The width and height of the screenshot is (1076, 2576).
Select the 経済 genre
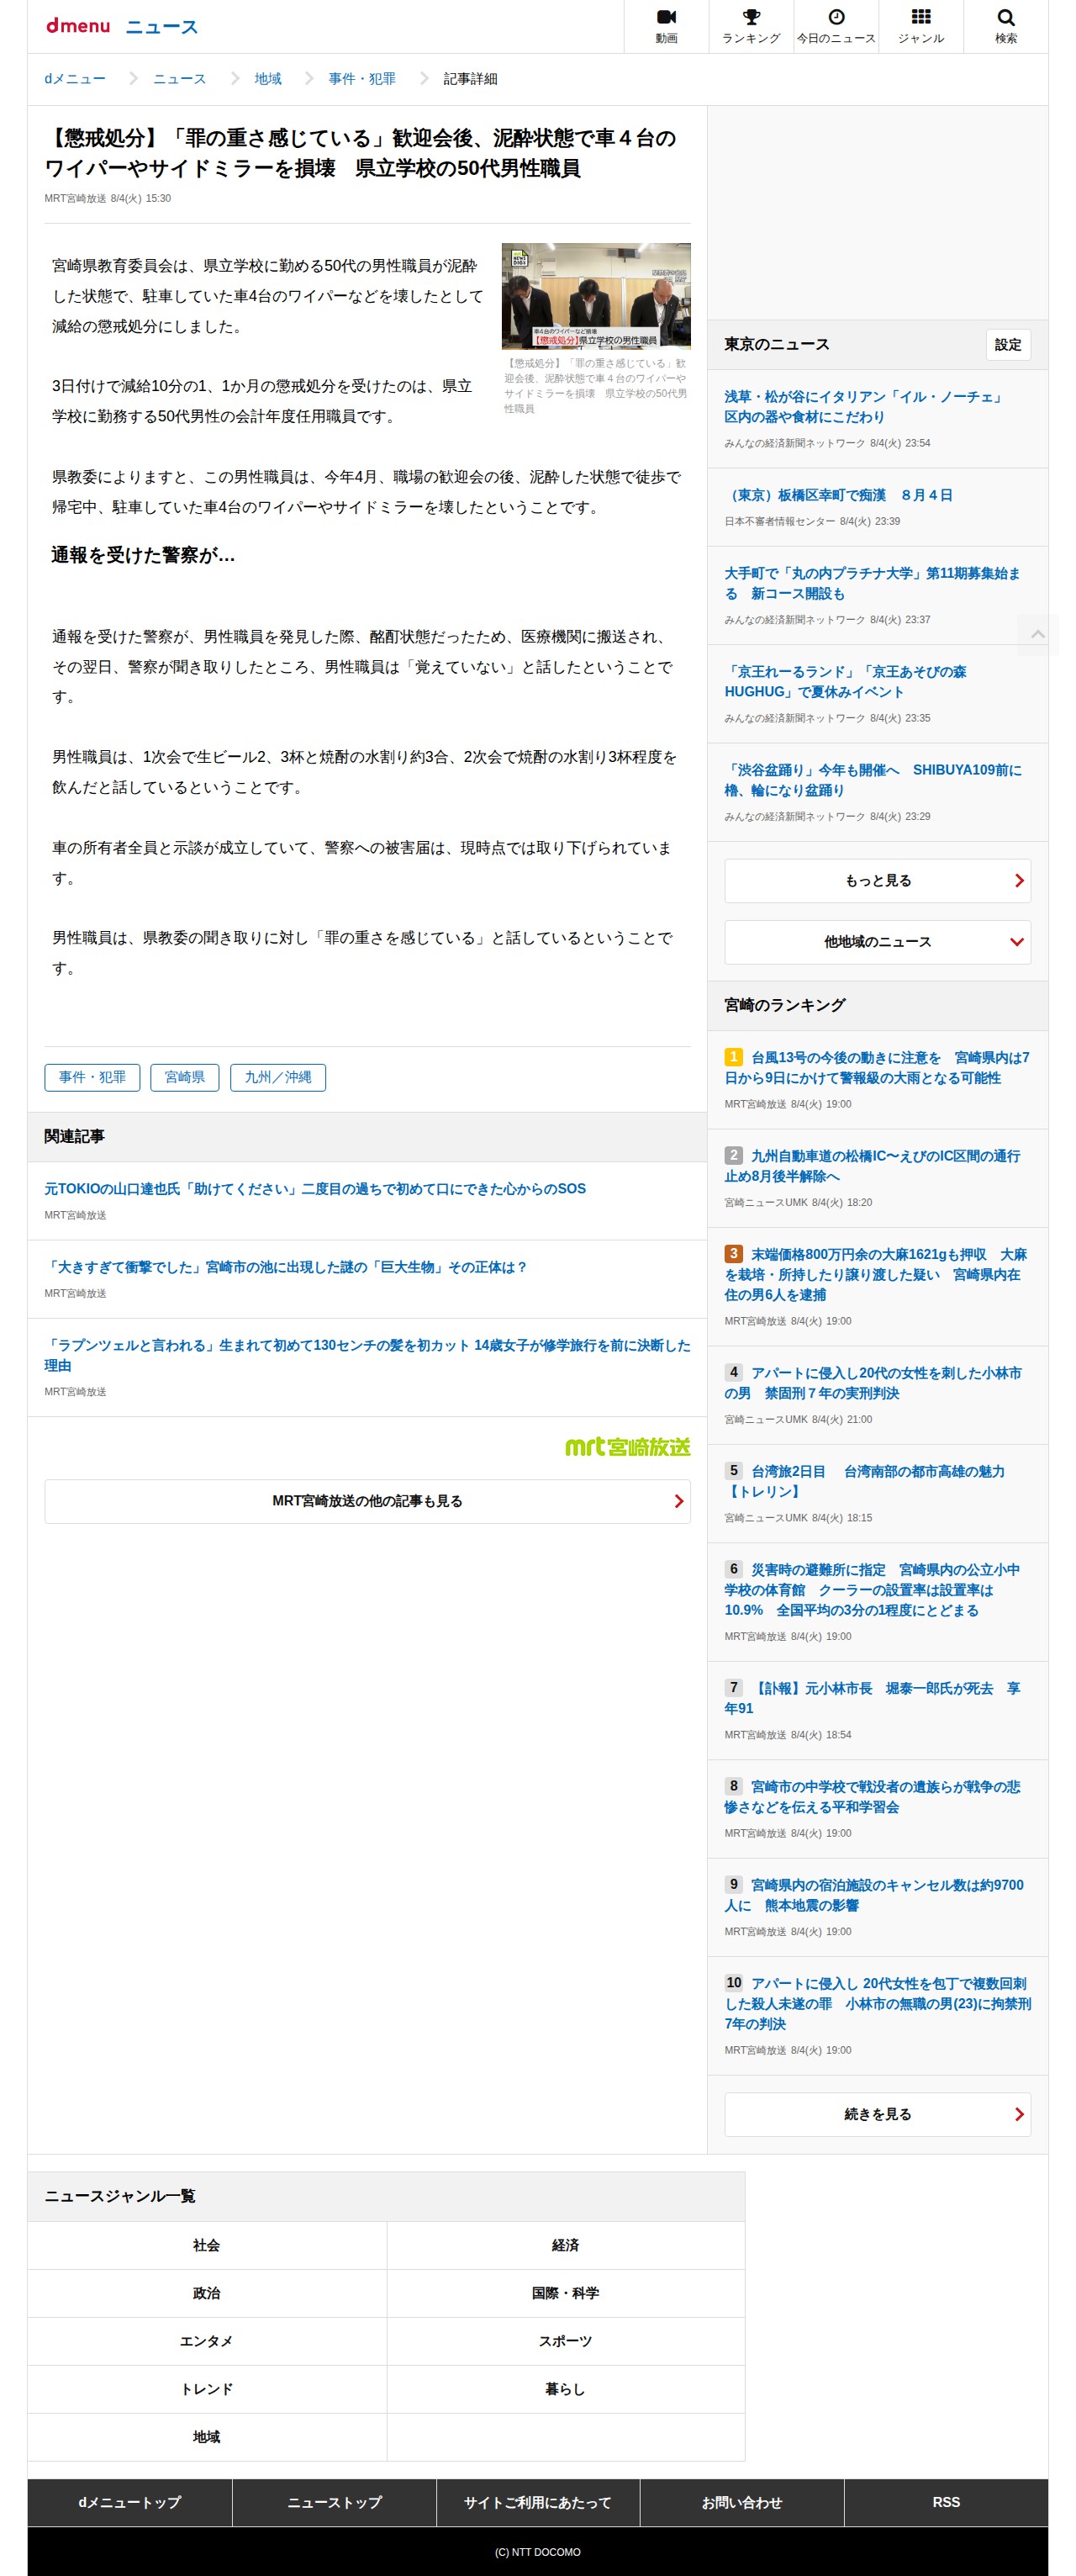(x=566, y=2245)
